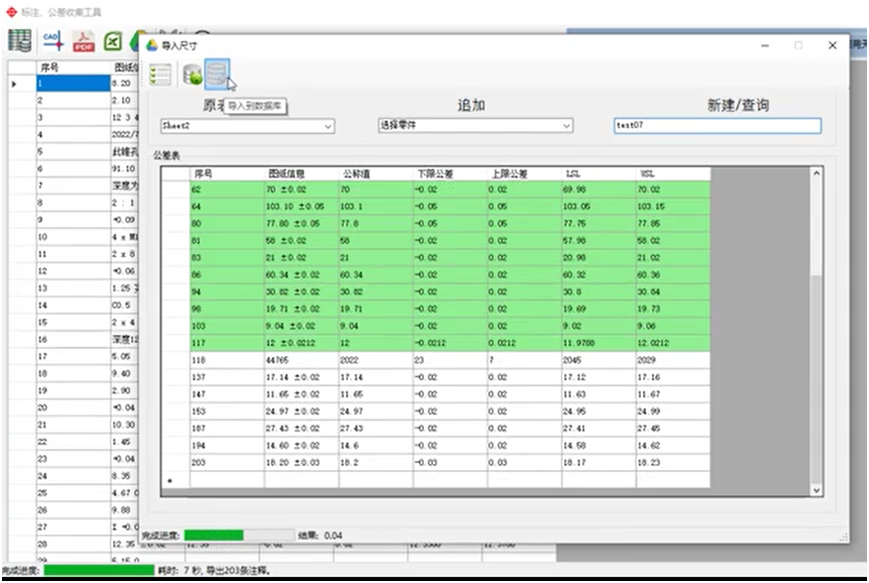The width and height of the screenshot is (869, 583).
Task: Click the USL column header
Action: [x=673, y=173]
